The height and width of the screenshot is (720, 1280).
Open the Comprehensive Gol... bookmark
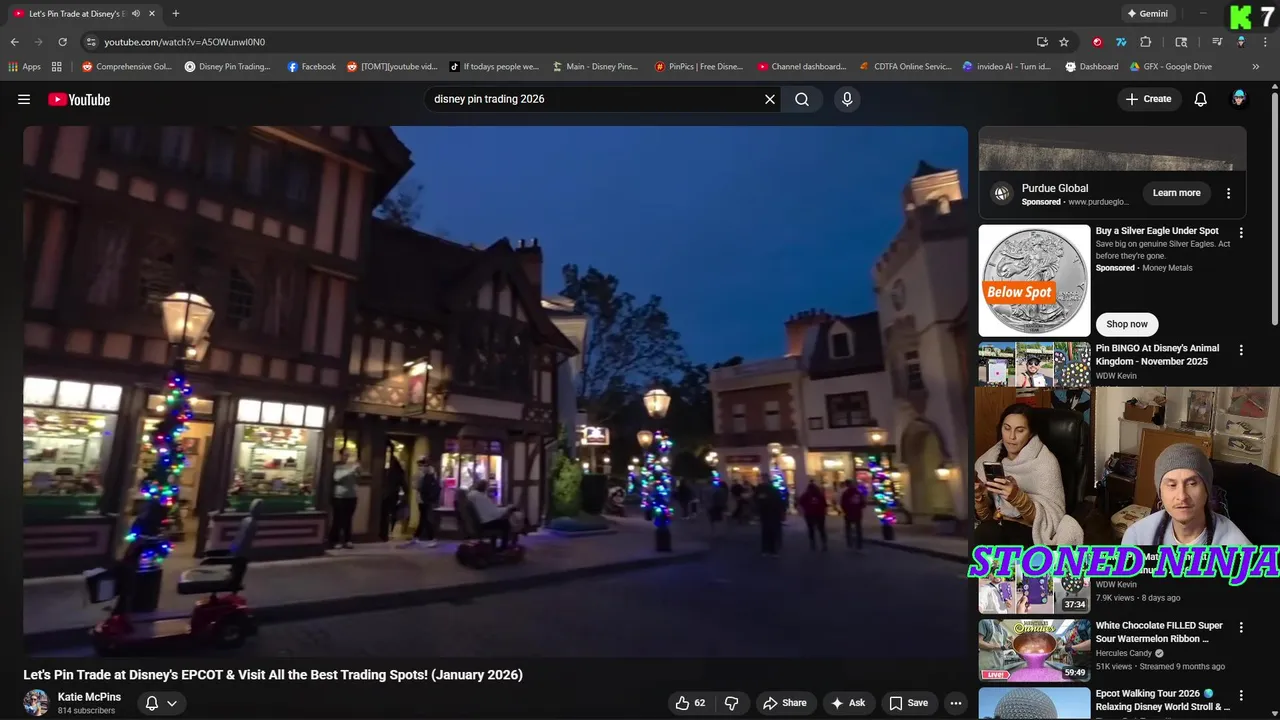coord(127,67)
